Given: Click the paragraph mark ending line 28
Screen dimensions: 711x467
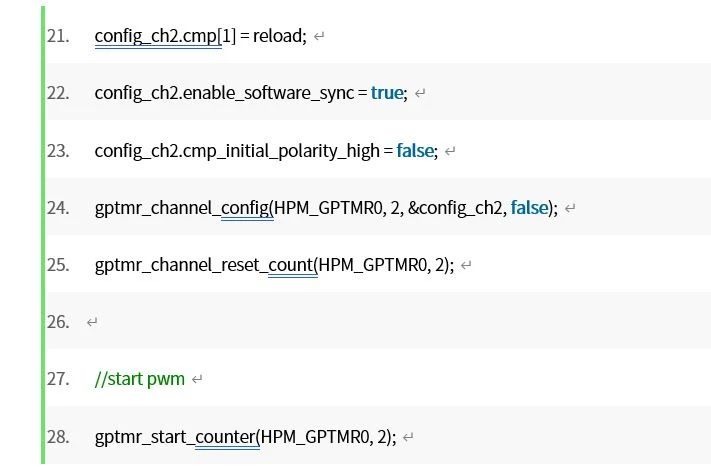Looking at the screenshot, I should [408, 437].
